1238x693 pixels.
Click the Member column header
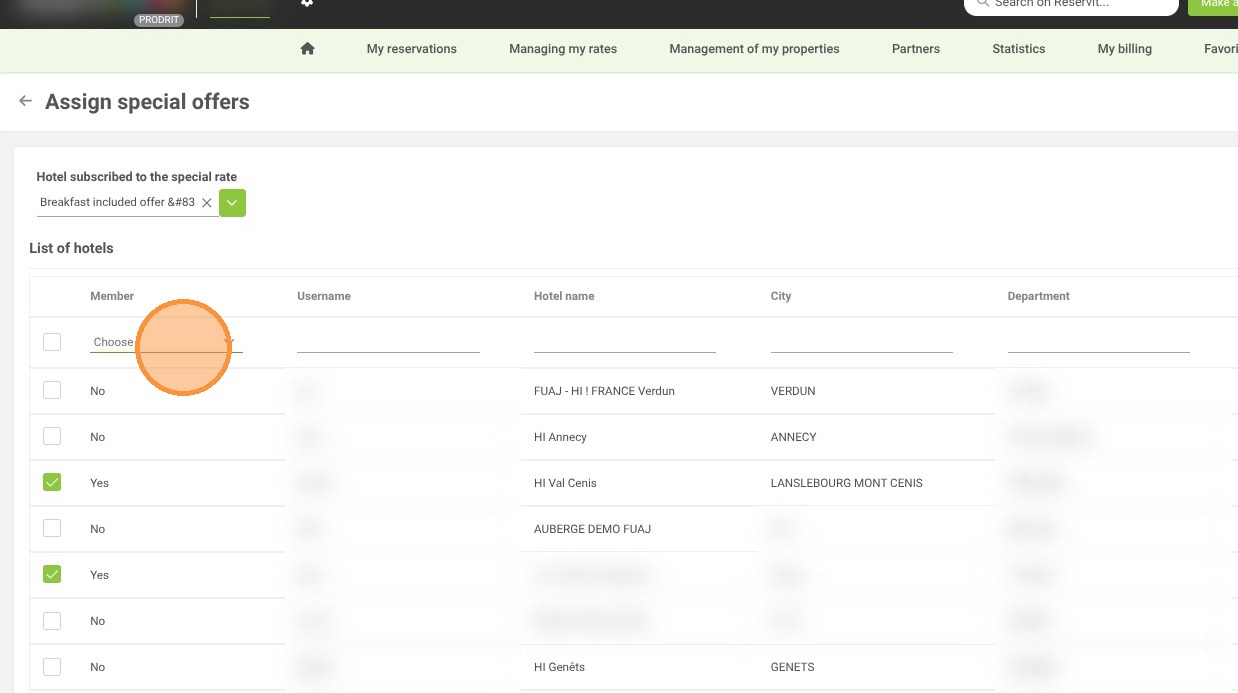[x=112, y=296]
